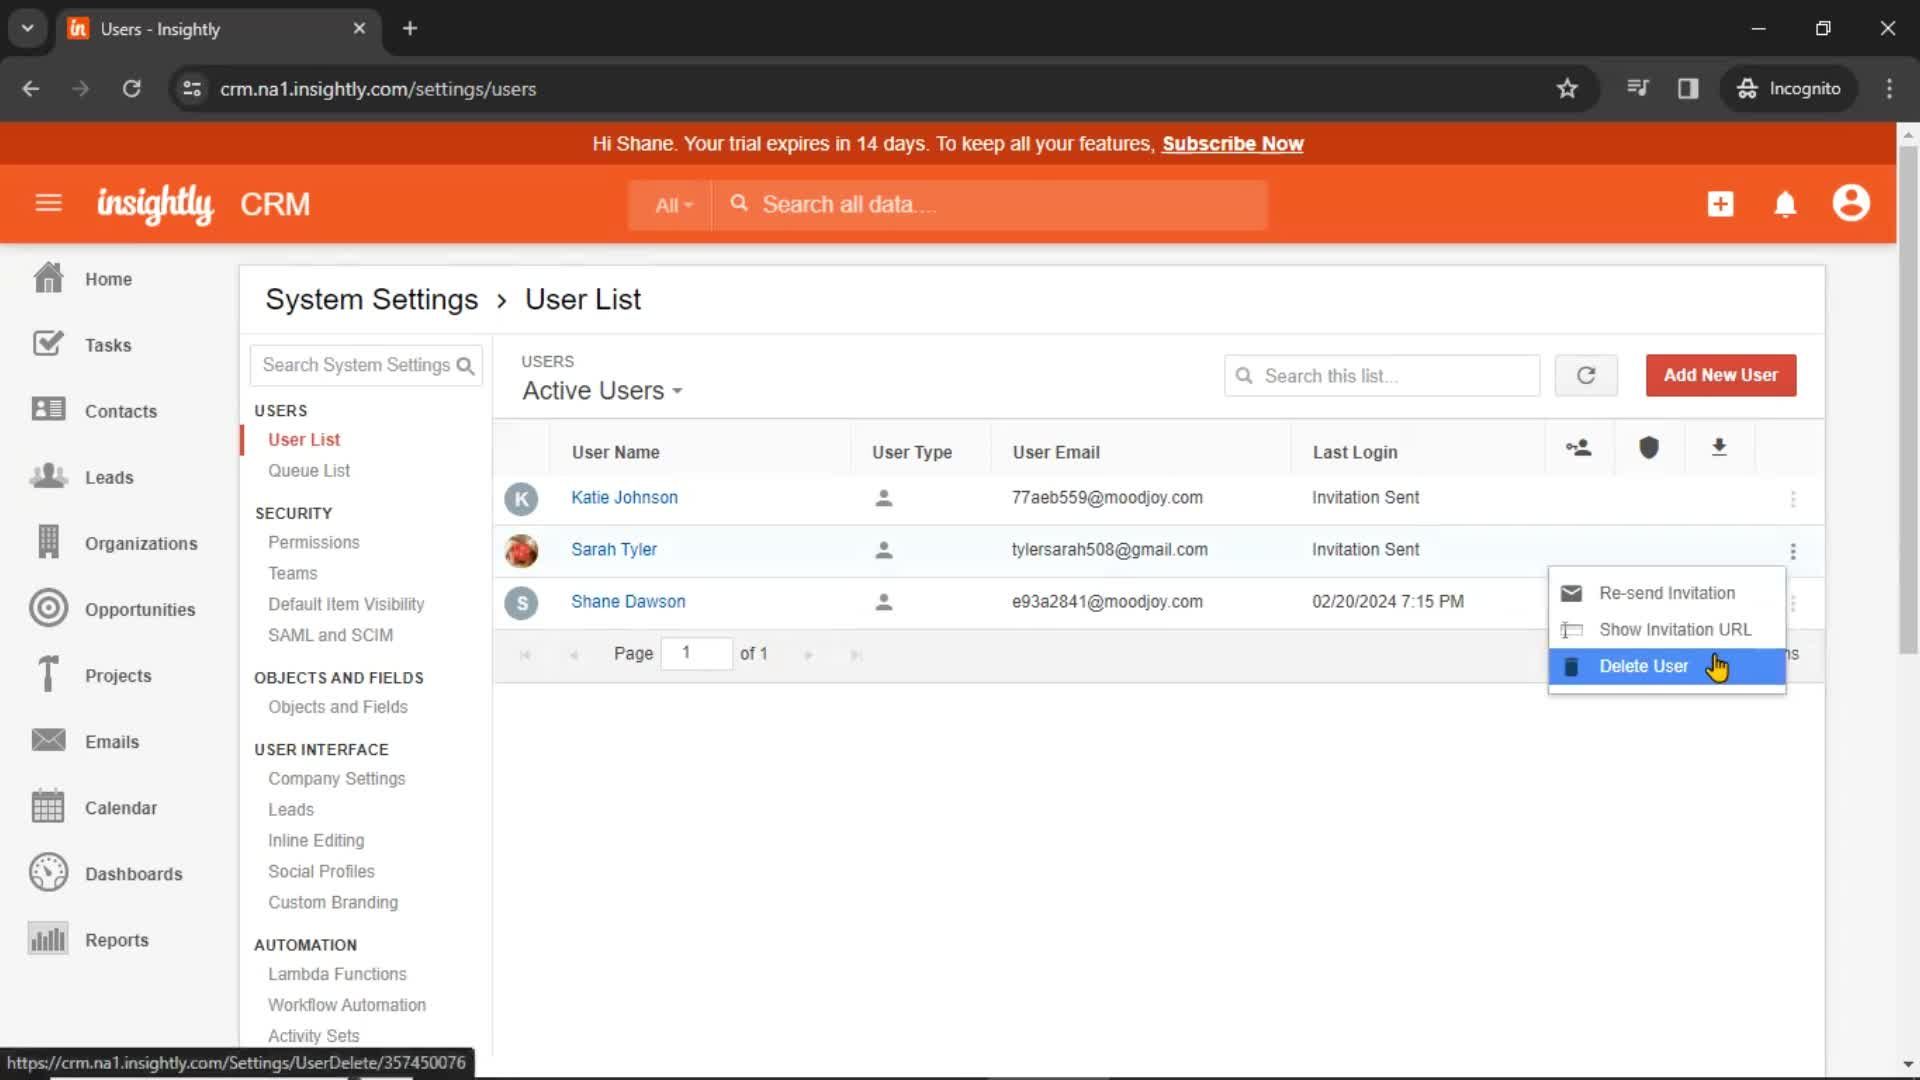Click the Contacts sidebar icon
The height and width of the screenshot is (1080, 1920).
pos(48,410)
